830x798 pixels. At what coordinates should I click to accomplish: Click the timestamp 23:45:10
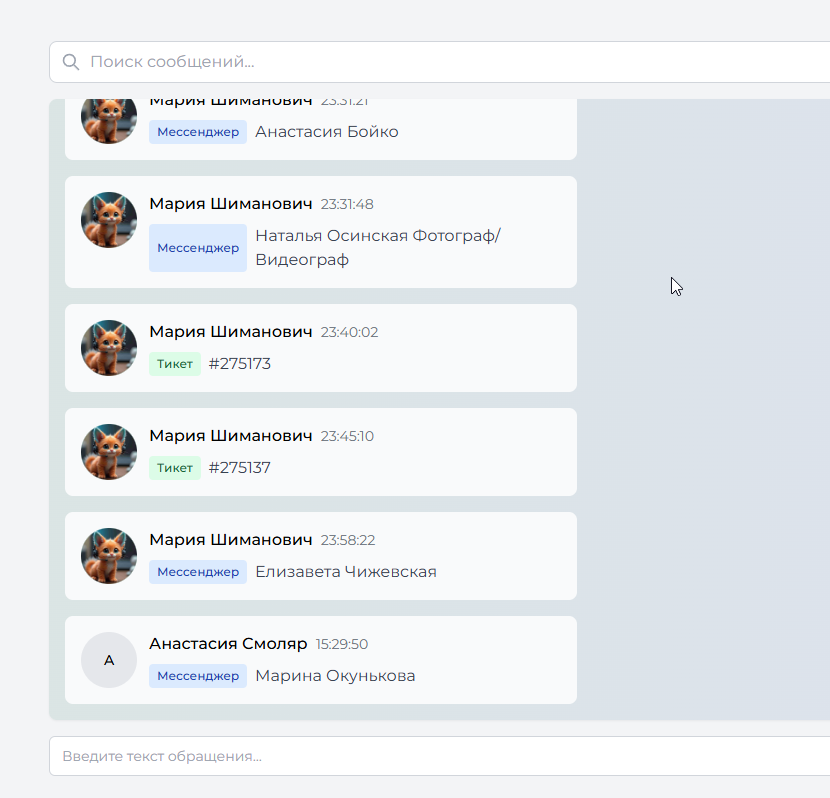(347, 436)
